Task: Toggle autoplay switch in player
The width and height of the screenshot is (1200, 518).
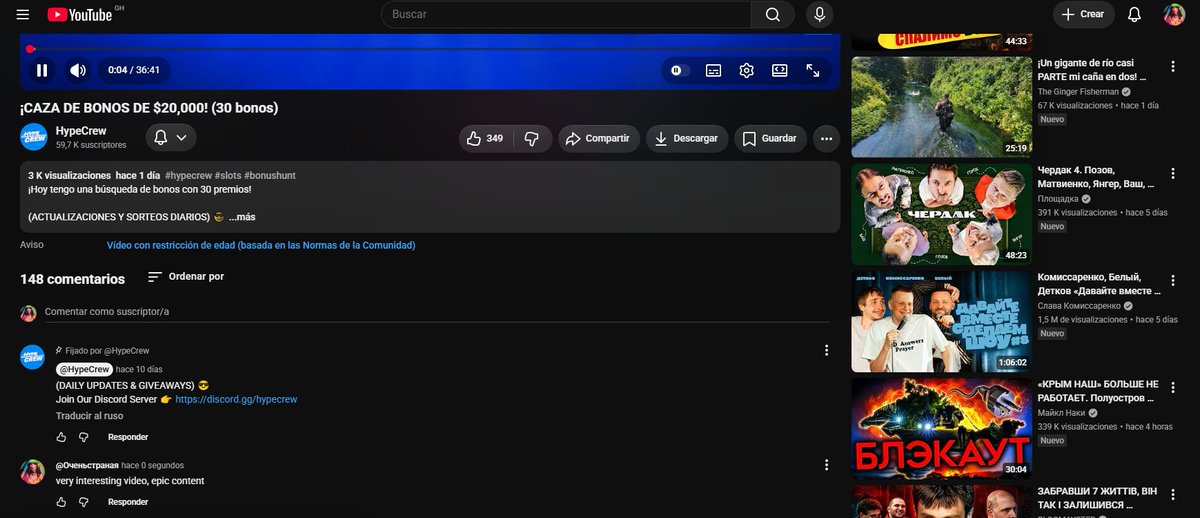Action: pos(680,70)
